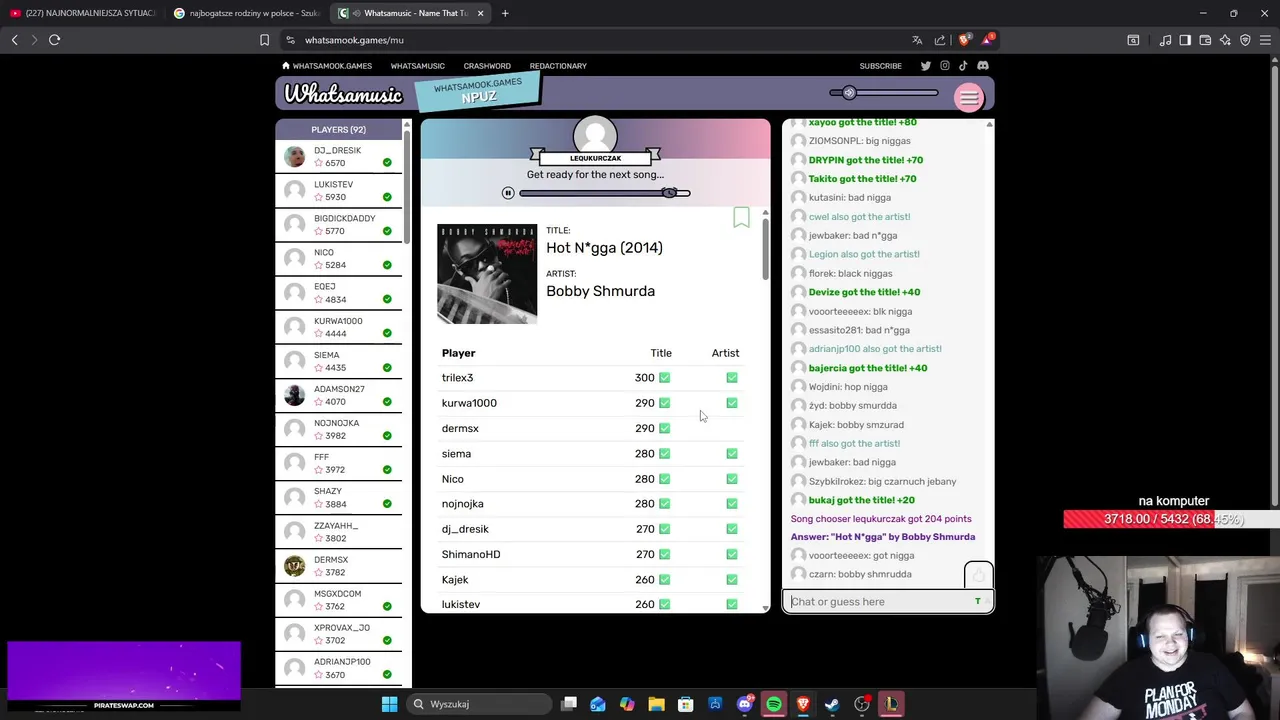Click the Bobby Shmurda album cover
Screen dimensions: 1280x720
coord(487,274)
